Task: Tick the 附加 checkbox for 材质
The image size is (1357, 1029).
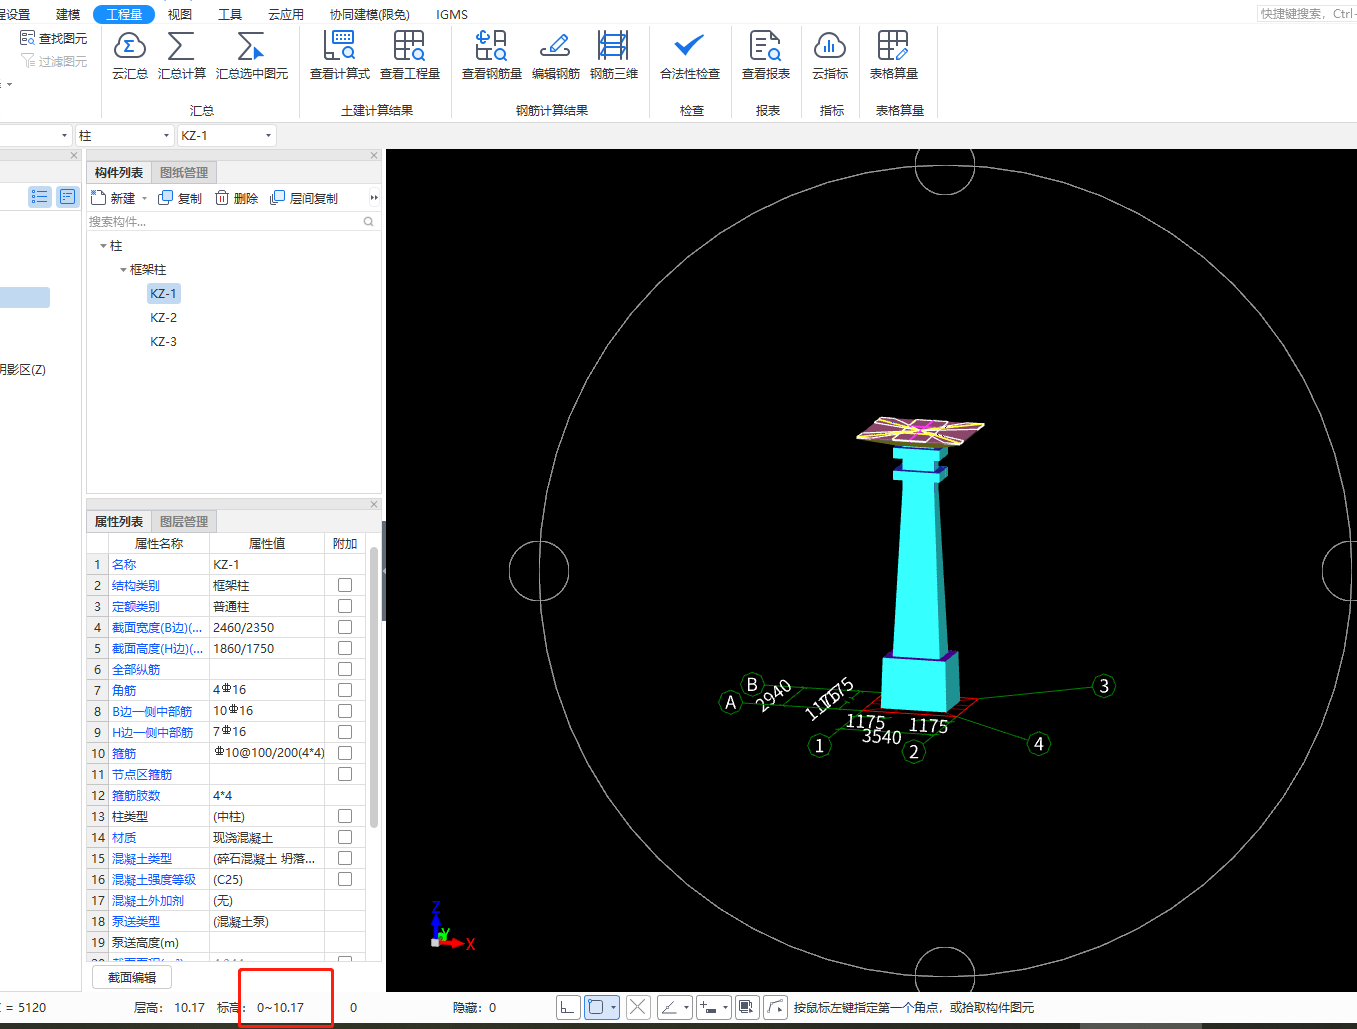Action: click(x=345, y=837)
